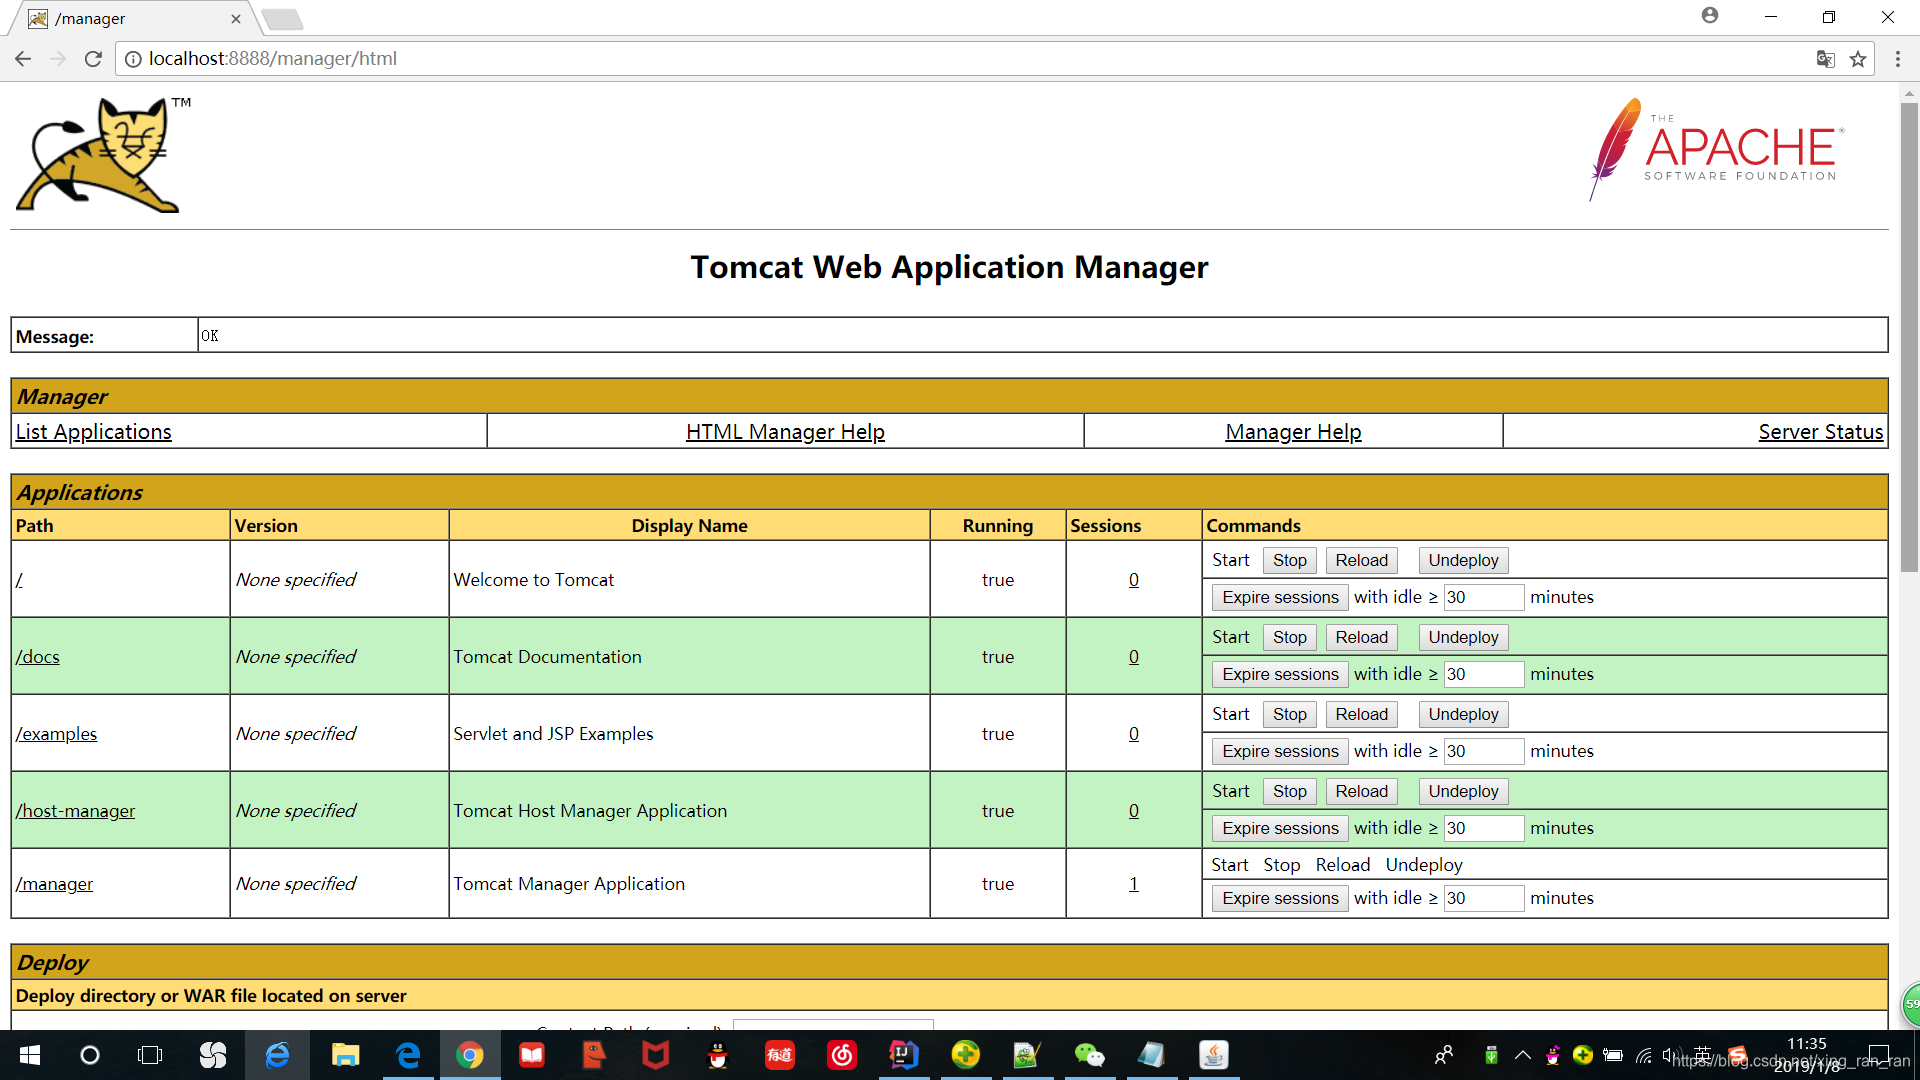
Task: Open the Windows Start menu
Action: click(x=29, y=1055)
